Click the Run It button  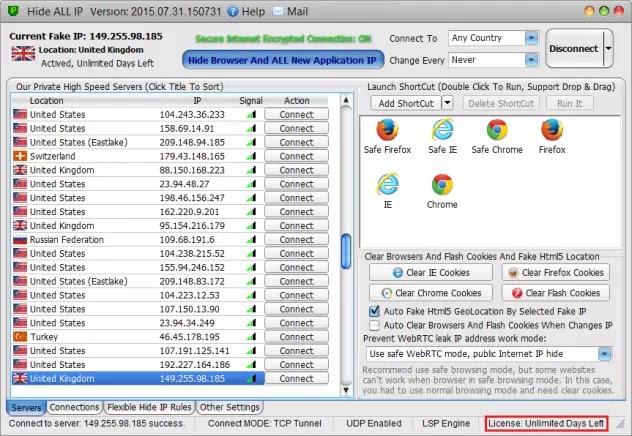click(x=570, y=104)
